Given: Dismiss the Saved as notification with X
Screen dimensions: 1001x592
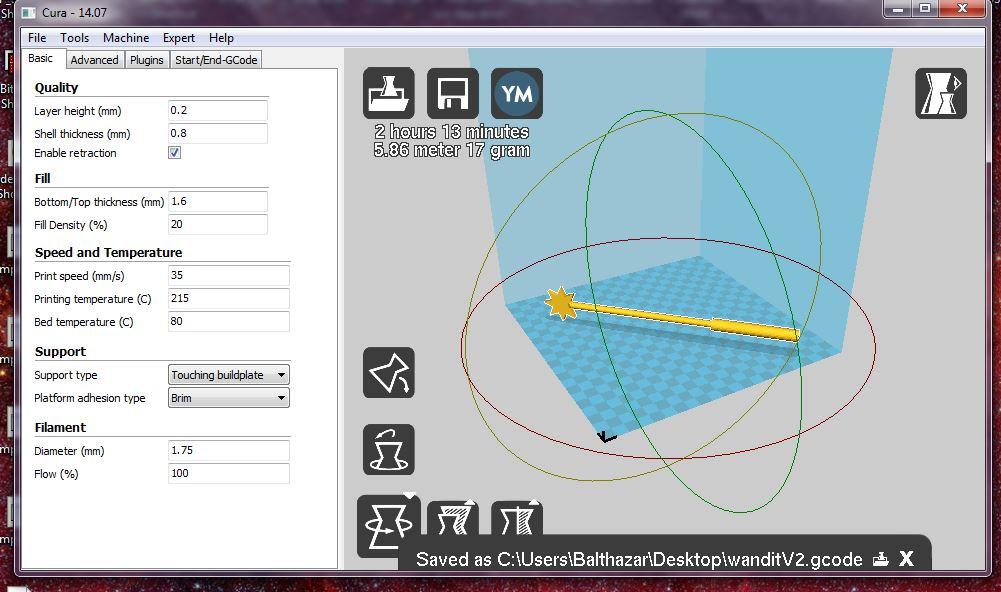Looking at the screenshot, I should click(906, 559).
